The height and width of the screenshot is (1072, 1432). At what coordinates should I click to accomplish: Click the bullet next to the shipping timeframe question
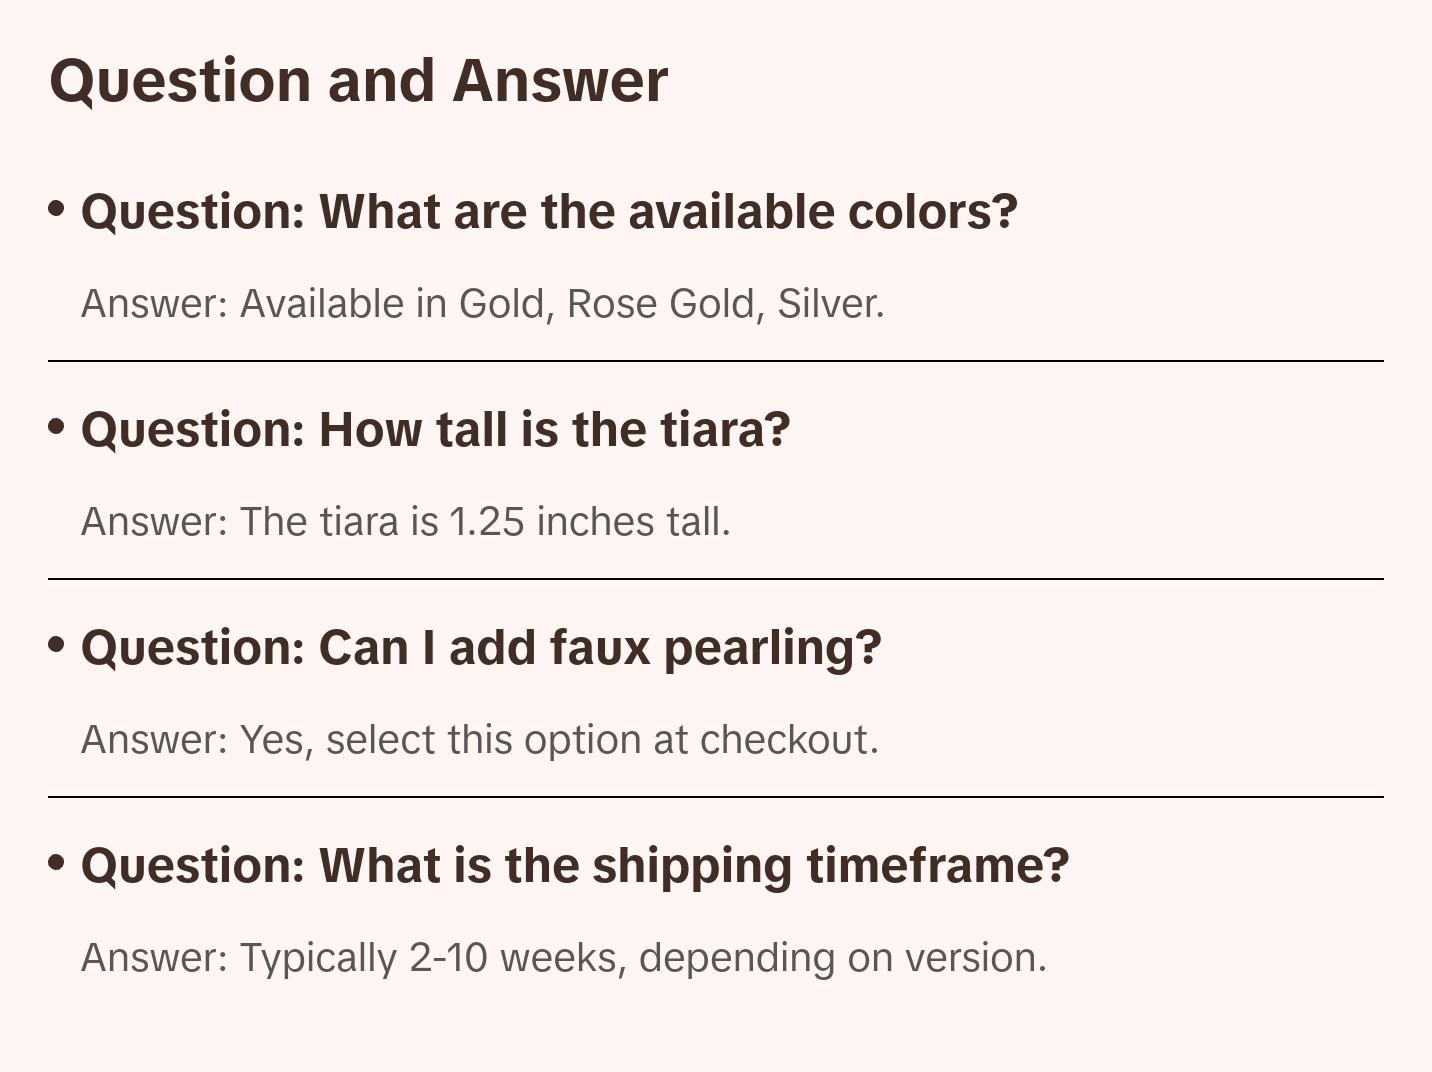click(57, 862)
